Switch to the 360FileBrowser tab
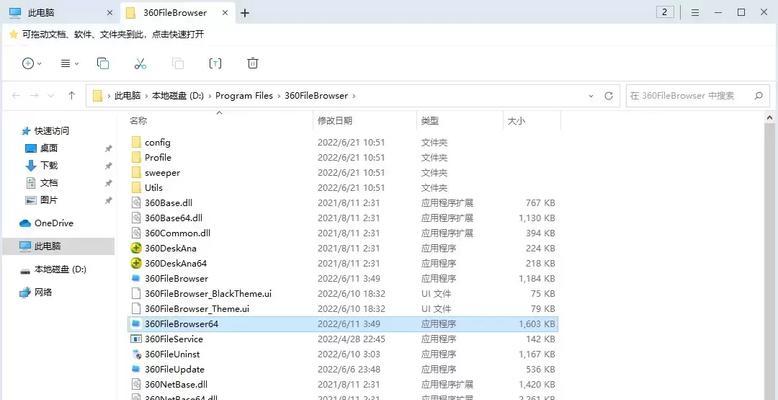The height and width of the screenshot is (400, 778). [x=178, y=13]
